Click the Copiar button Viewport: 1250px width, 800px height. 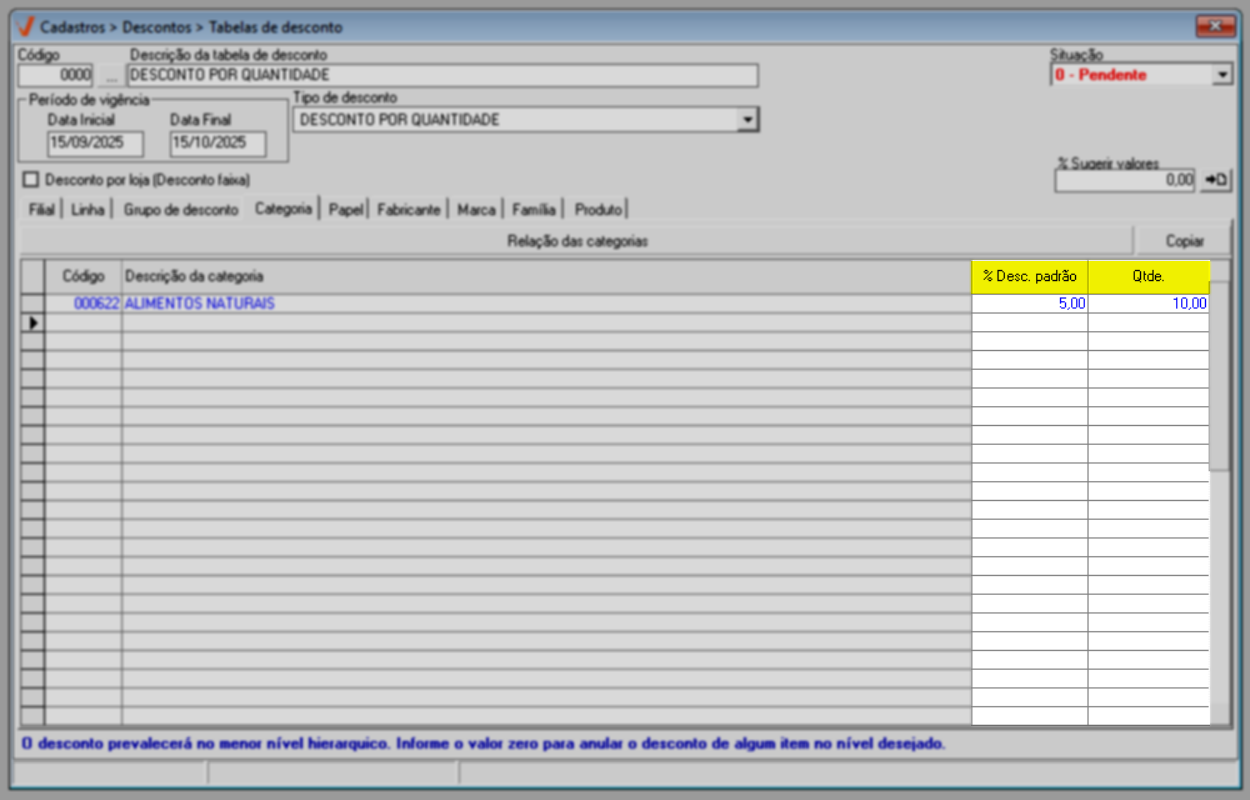click(1185, 241)
